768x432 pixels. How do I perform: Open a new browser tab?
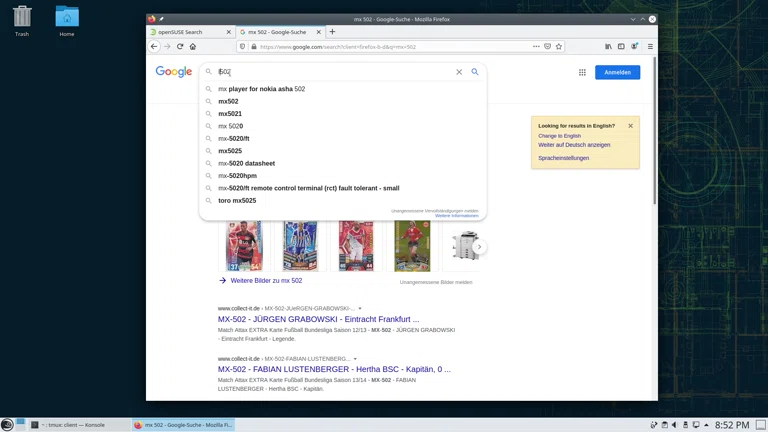pyautogui.click(x=332, y=32)
